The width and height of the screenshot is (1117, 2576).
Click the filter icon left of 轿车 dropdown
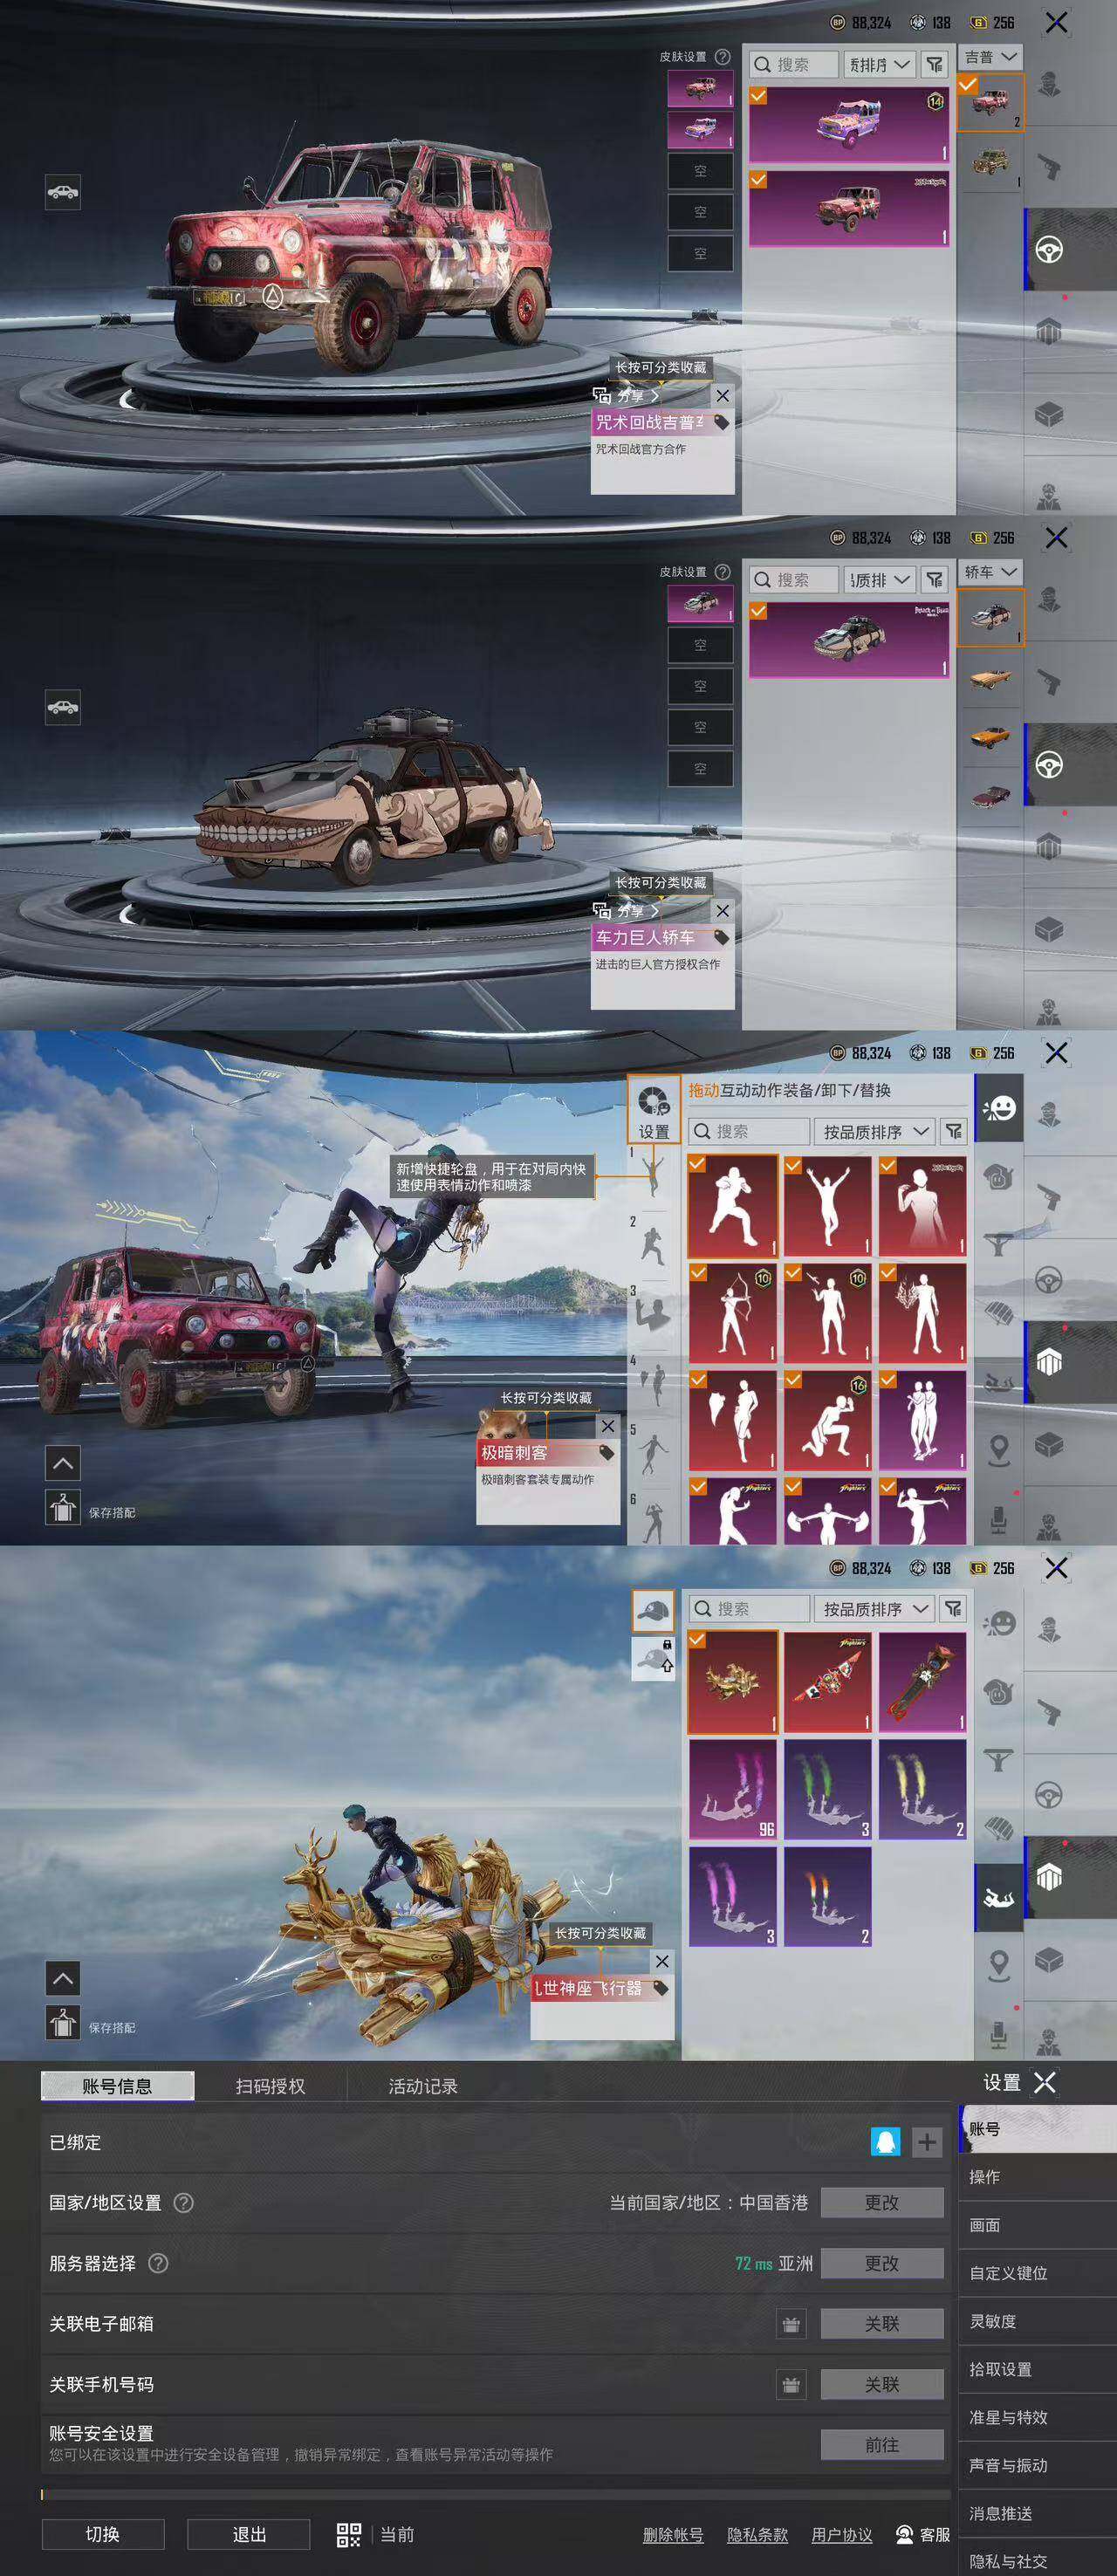(934, 579)
